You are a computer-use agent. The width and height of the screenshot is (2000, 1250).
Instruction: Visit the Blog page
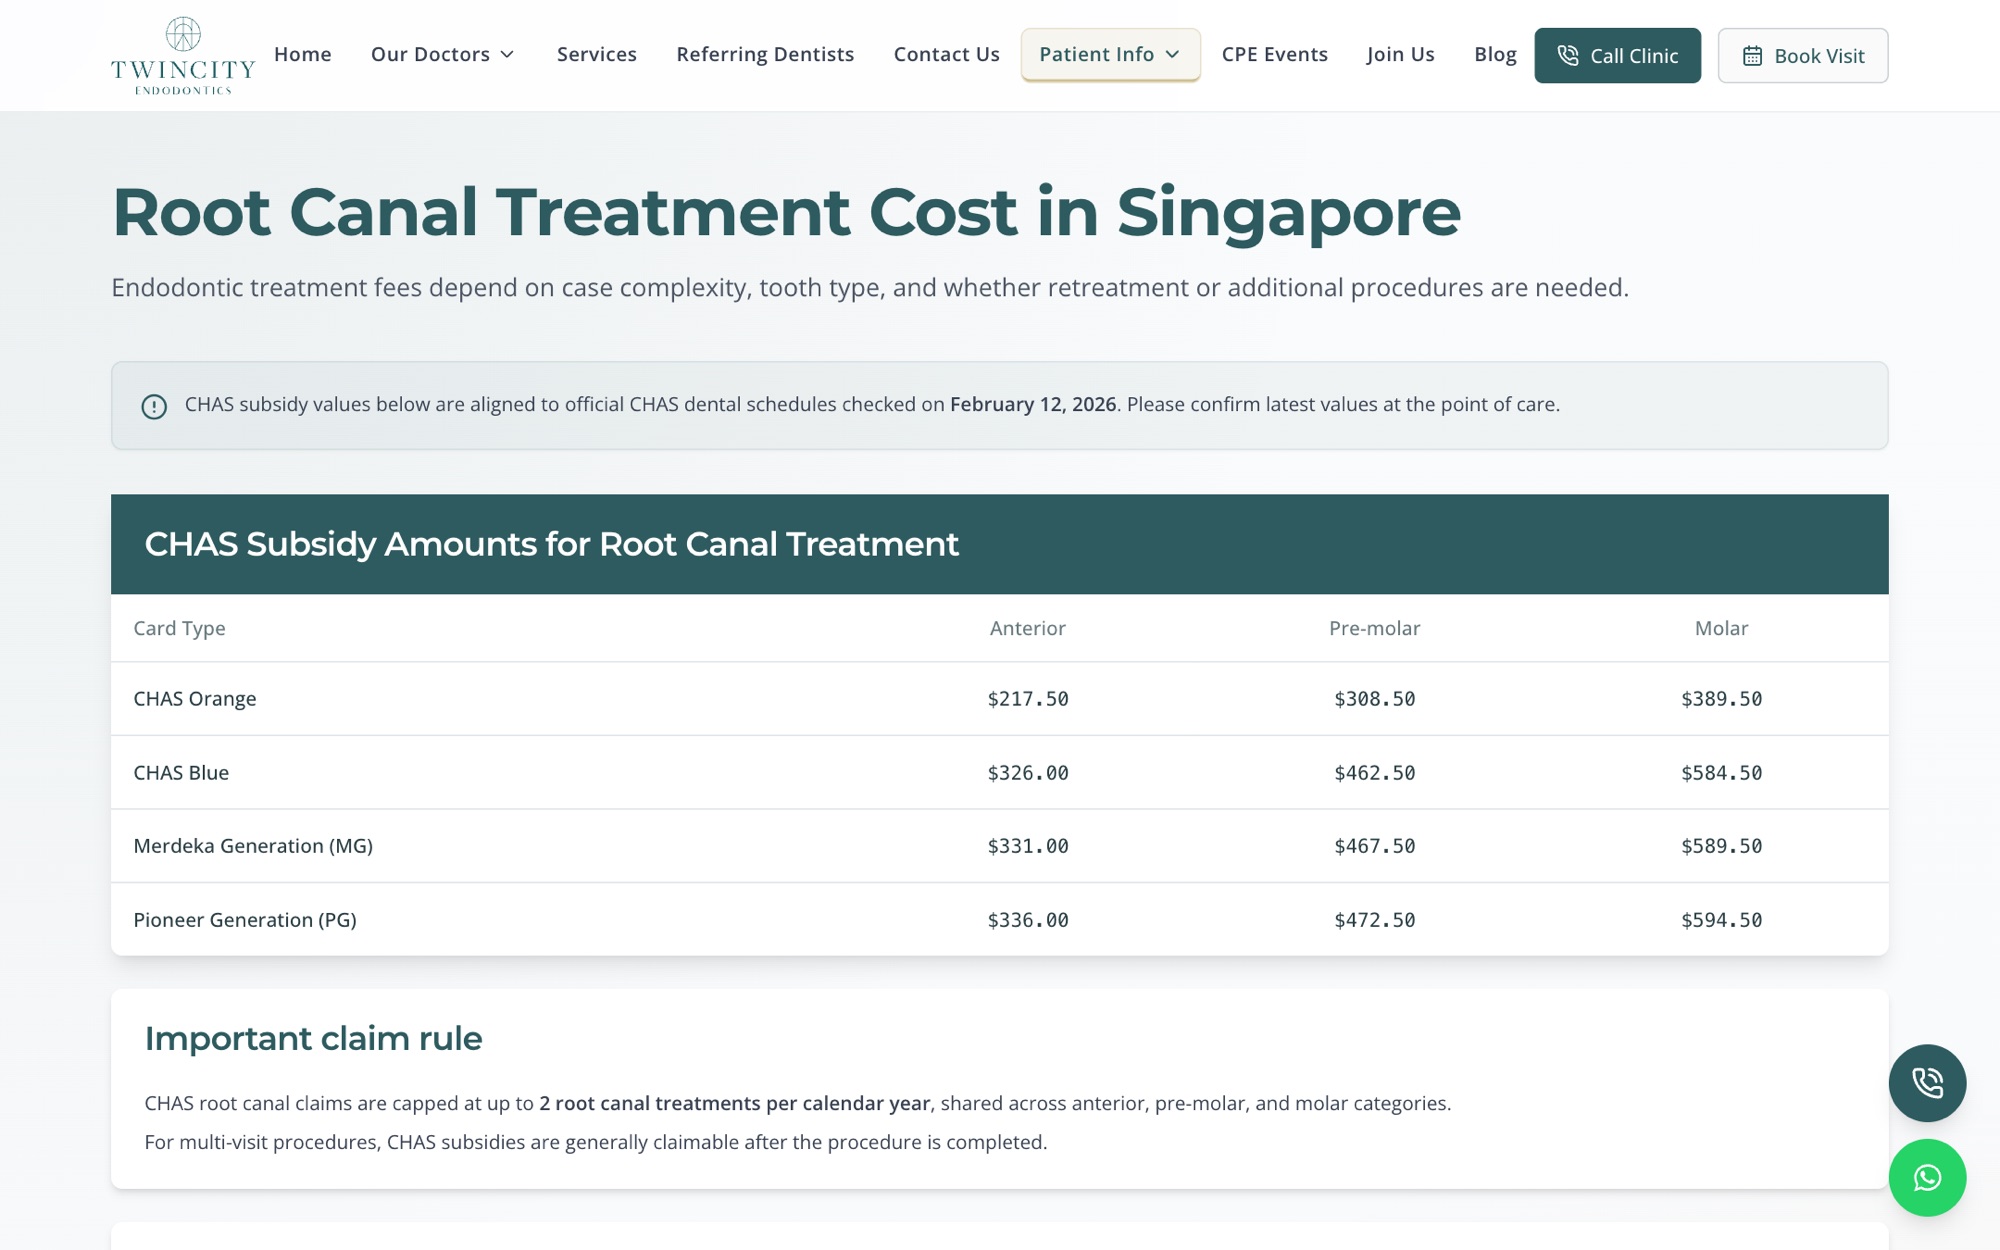[x=1495, y=54]
